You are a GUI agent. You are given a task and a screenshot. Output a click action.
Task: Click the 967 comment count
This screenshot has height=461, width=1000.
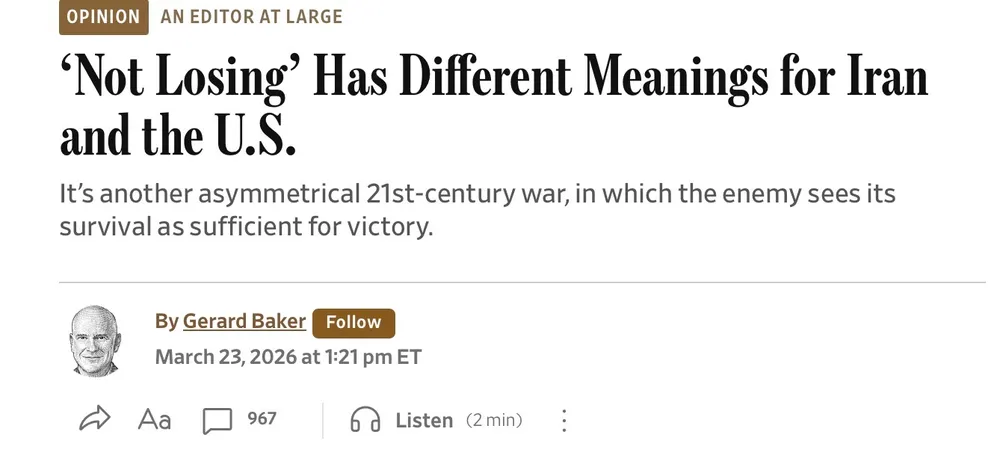262,419
